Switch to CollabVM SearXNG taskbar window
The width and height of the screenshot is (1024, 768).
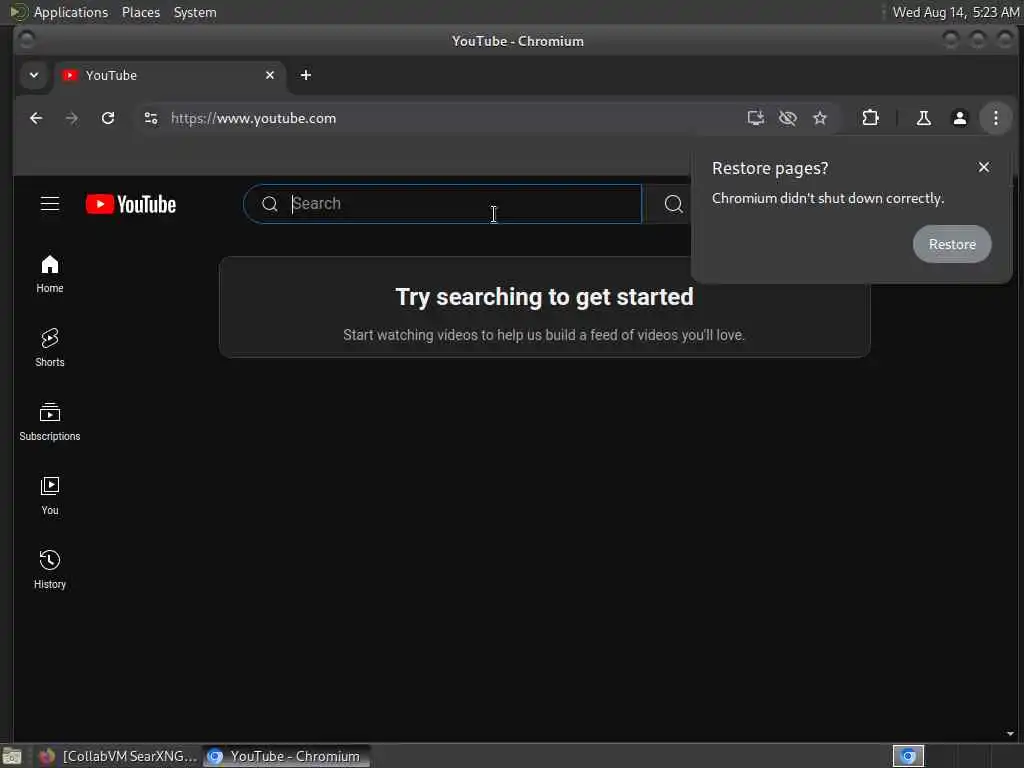(x=117, y=756)
